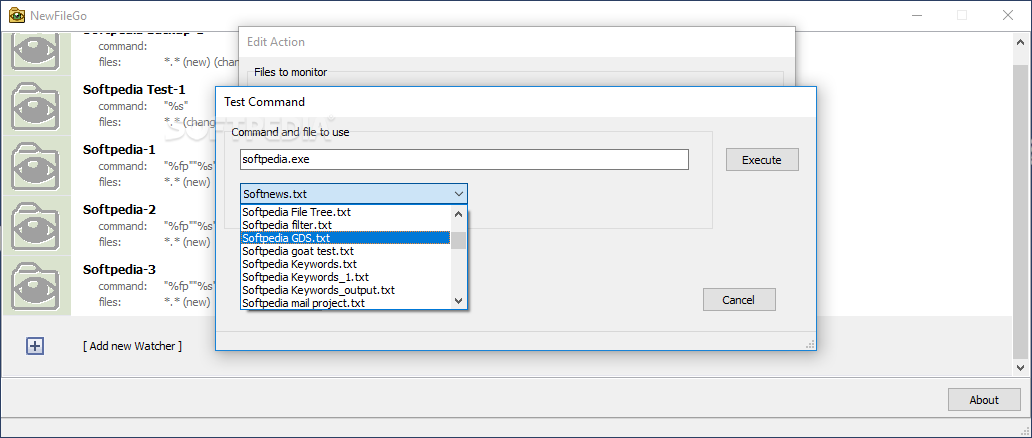The image size is (1032, 438).
Task: Click main window scroll up arrow
Action: [x=1021, y=42]
